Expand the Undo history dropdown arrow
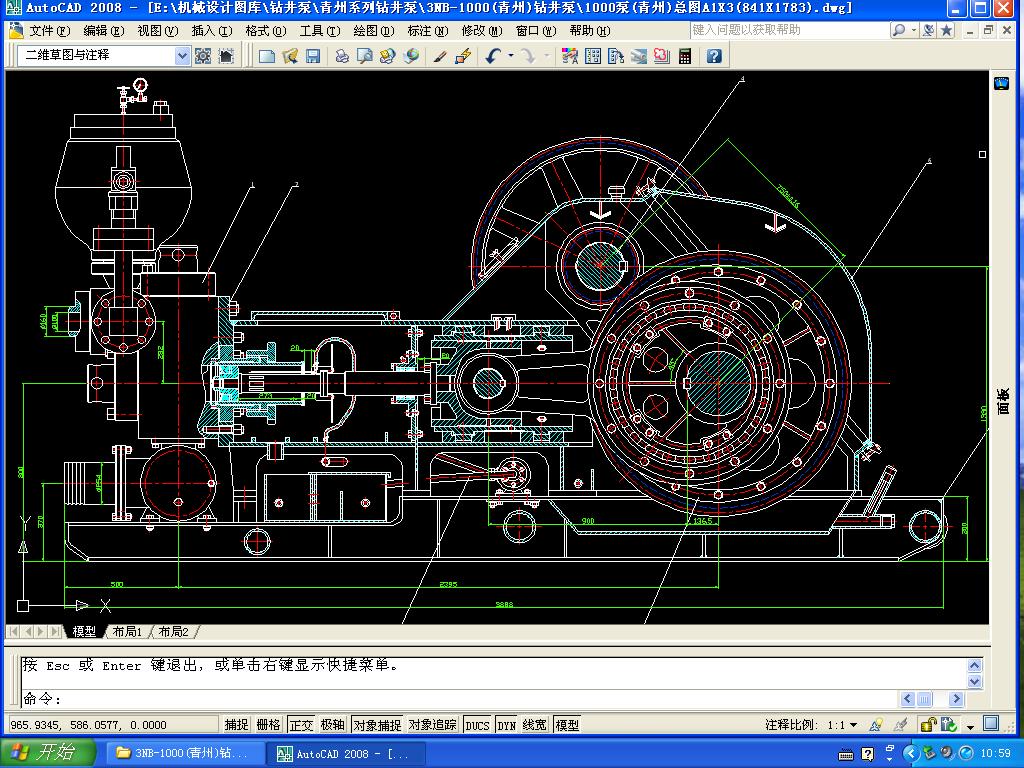 point(511,56)
